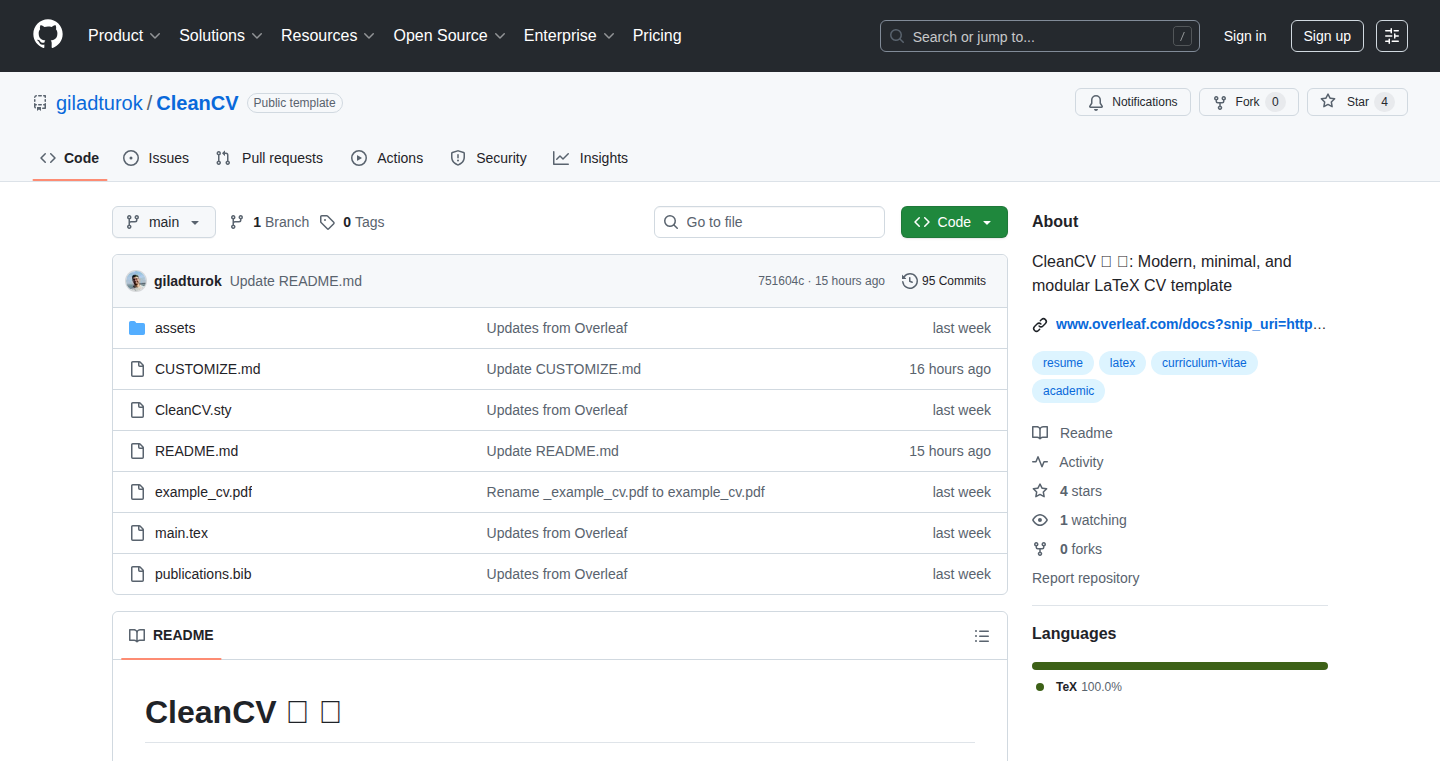This screenshot has width=1440, height=761.
Task: Select the README tab header
Action: [171, 635]
